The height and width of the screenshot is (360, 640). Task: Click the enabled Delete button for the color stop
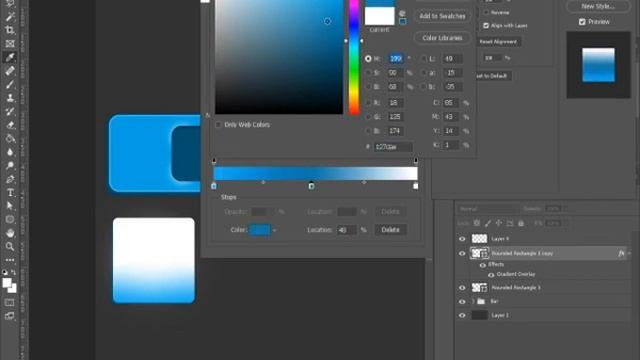pyautogui.click(x=390, y=230)
